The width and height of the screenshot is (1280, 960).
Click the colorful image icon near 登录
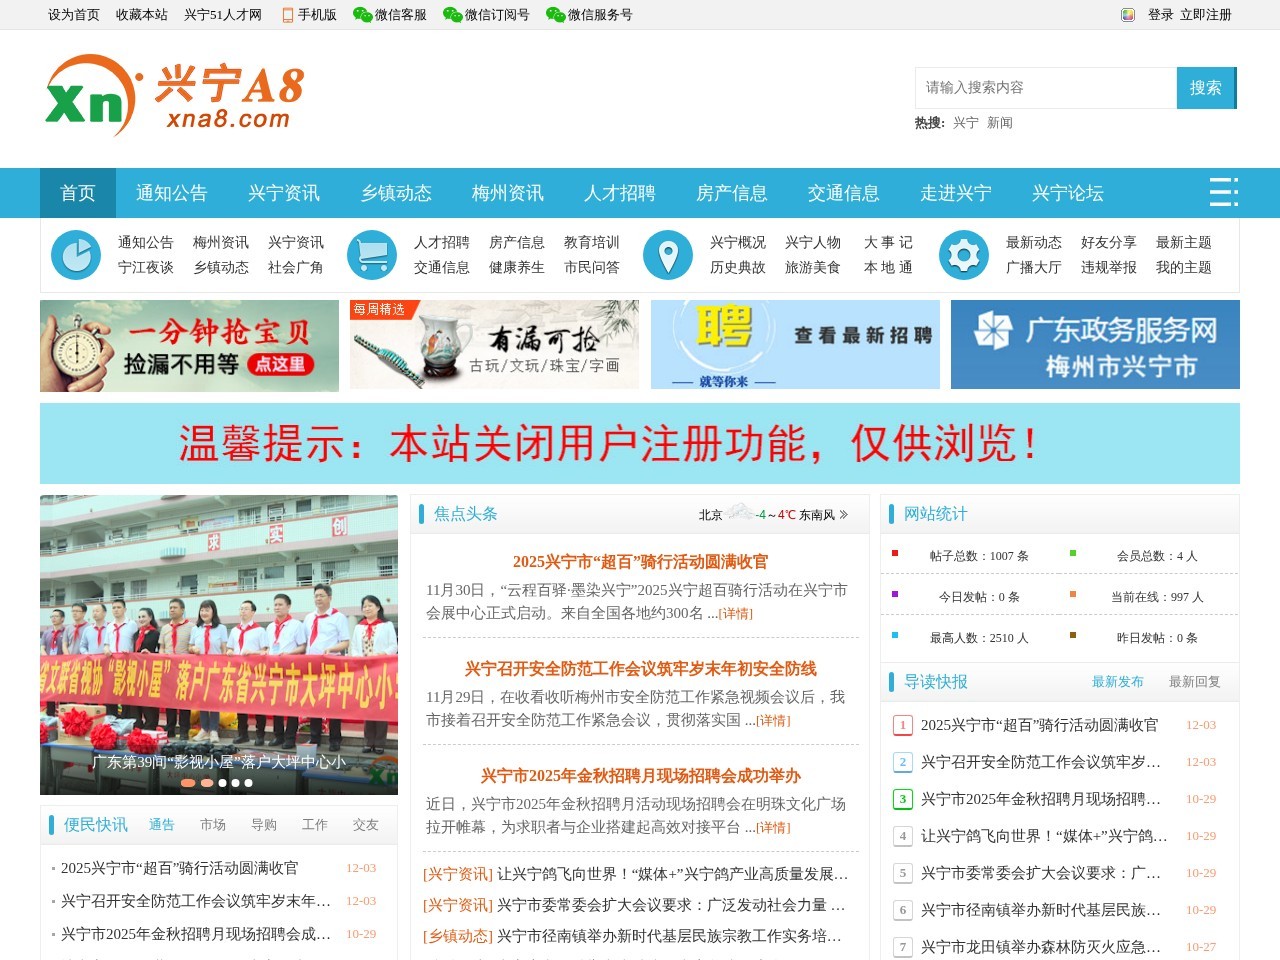click(1128, 15)
